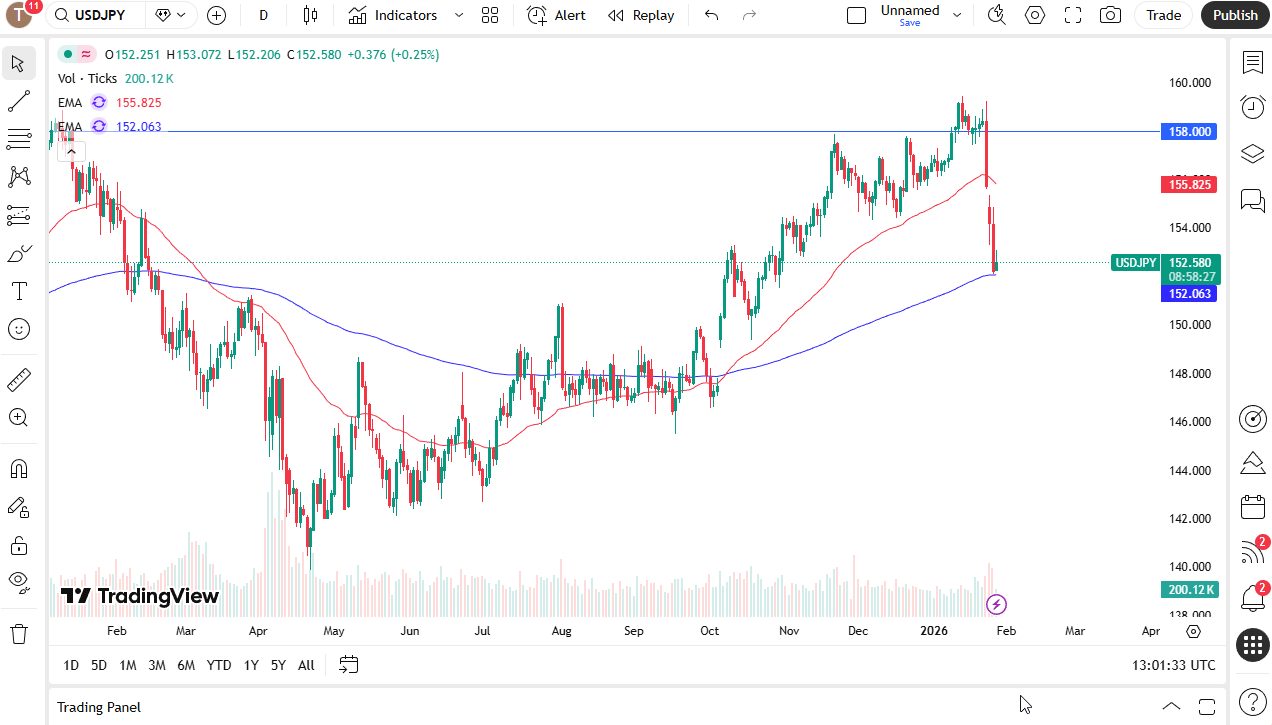Start bar Replay mode

pos(641,15)
